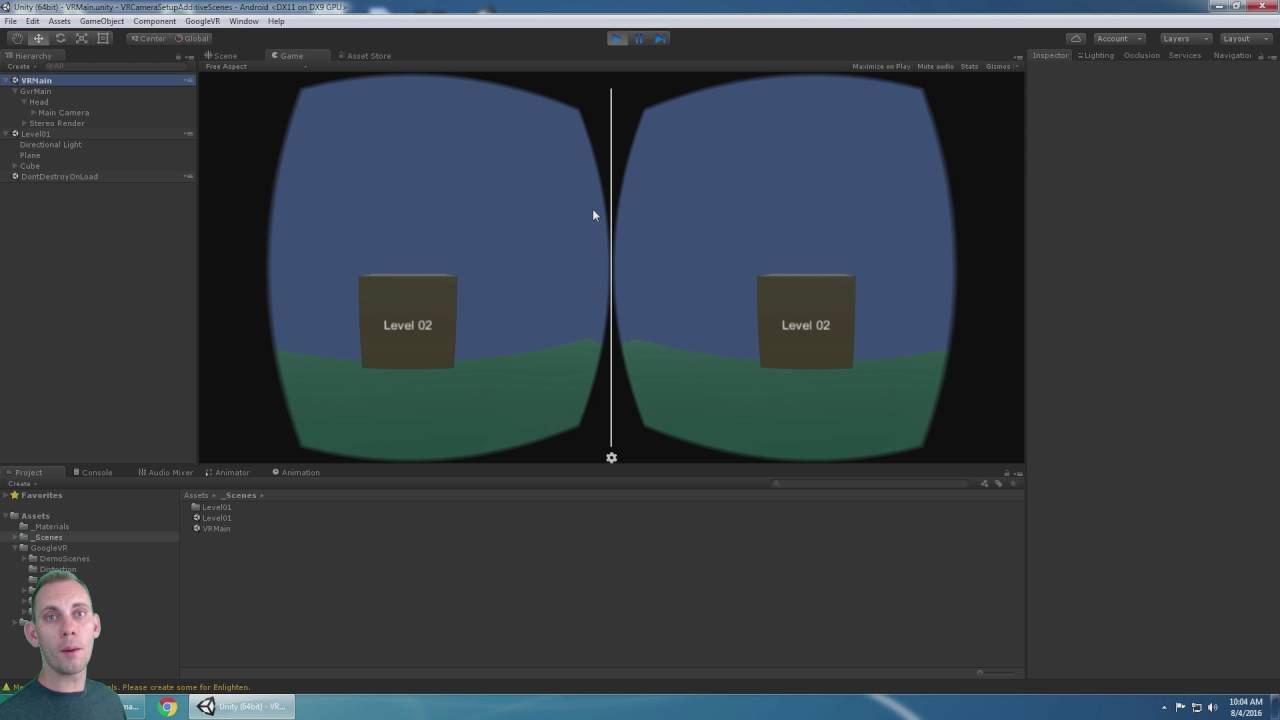The image size is (1280, 720).
Task: Toggle Maximize on Play
Action: coord(881,67)
